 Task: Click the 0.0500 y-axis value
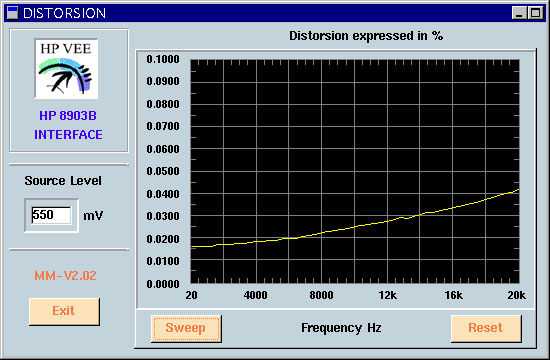(x=163, y=171)
